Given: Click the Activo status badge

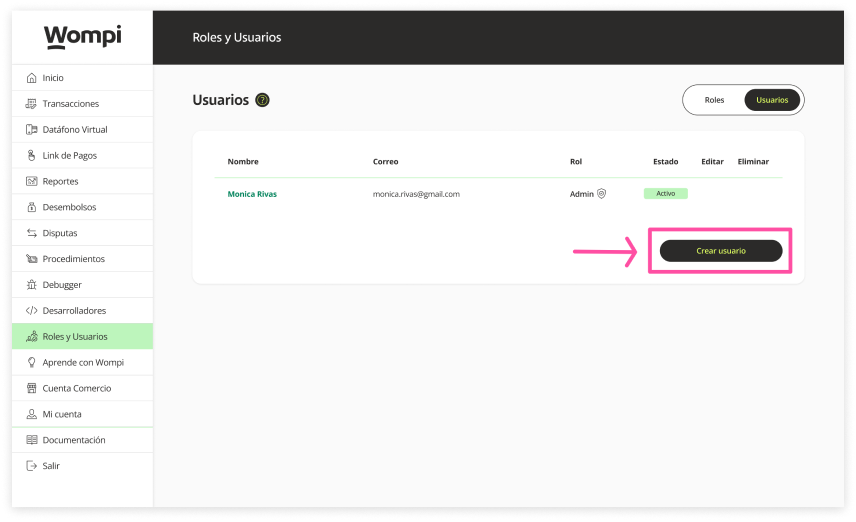Looking at the screenshot, I should point(665,194).
